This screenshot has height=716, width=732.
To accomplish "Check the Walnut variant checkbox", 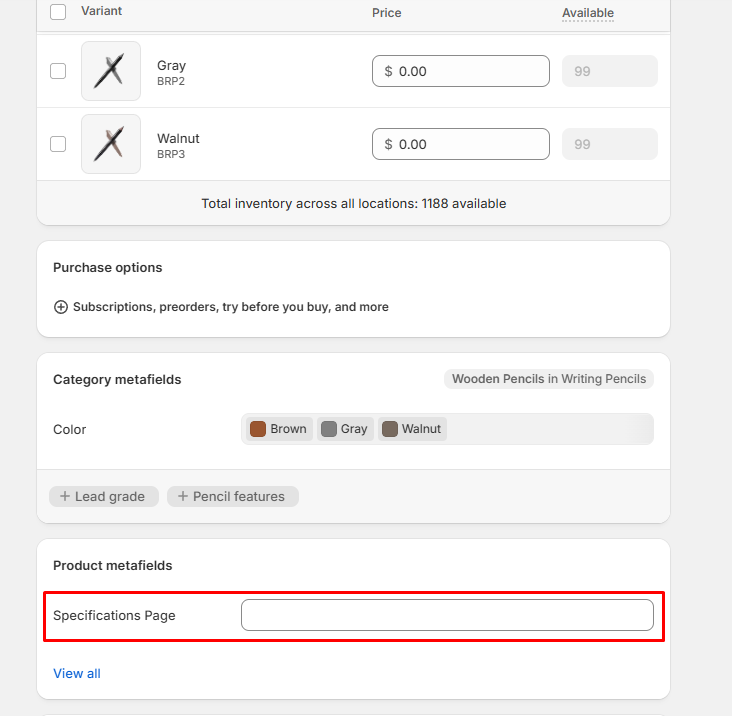I will click(58, 144).
